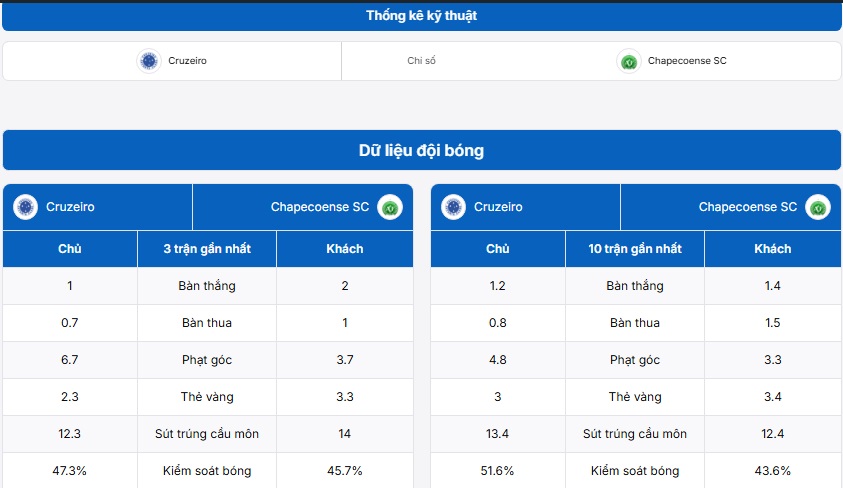Image resolution: width=843 pixels, height=488 pixels.
Task: Click Sút trúng cầu môn in 3-match table
Action: [207, 434]
